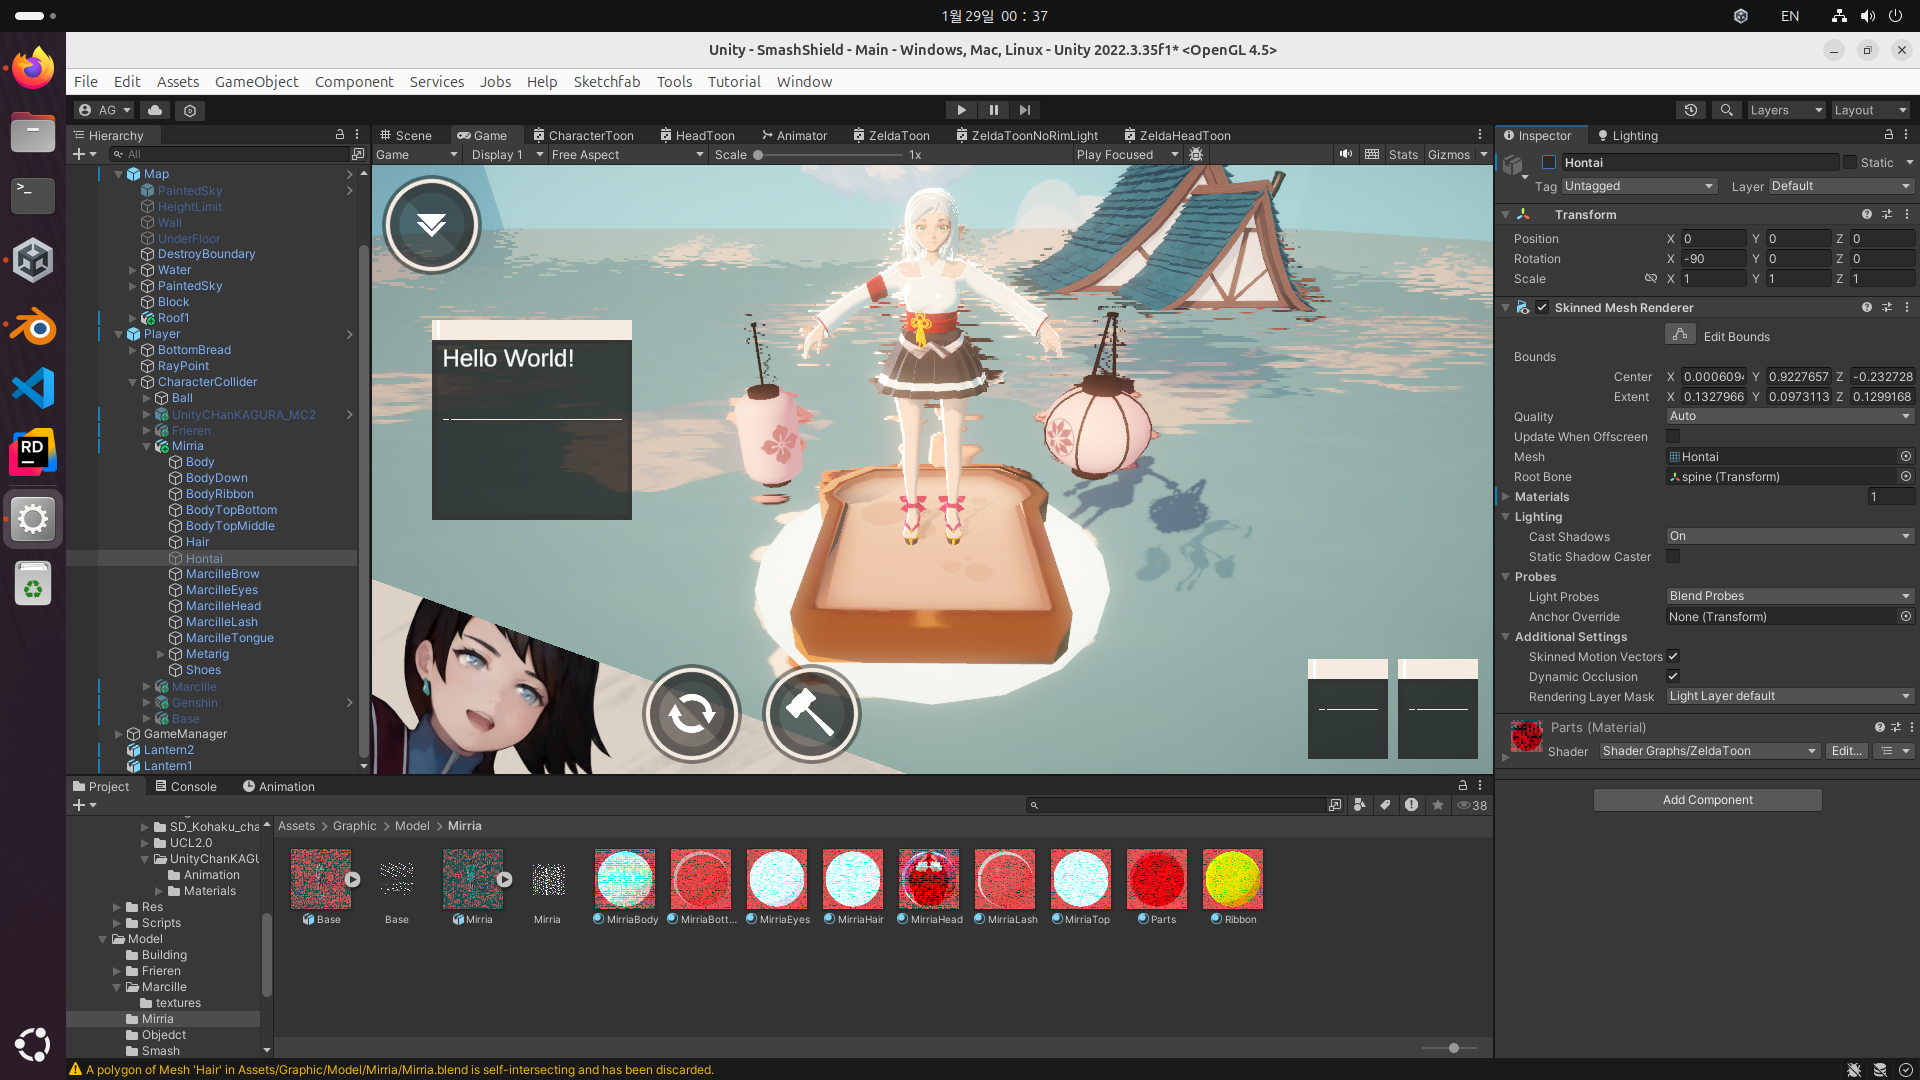The height and width of the screenshot is (1080, 1920).
Task: Open the Sketchfab menu
Action: click(x=606, y=82)
